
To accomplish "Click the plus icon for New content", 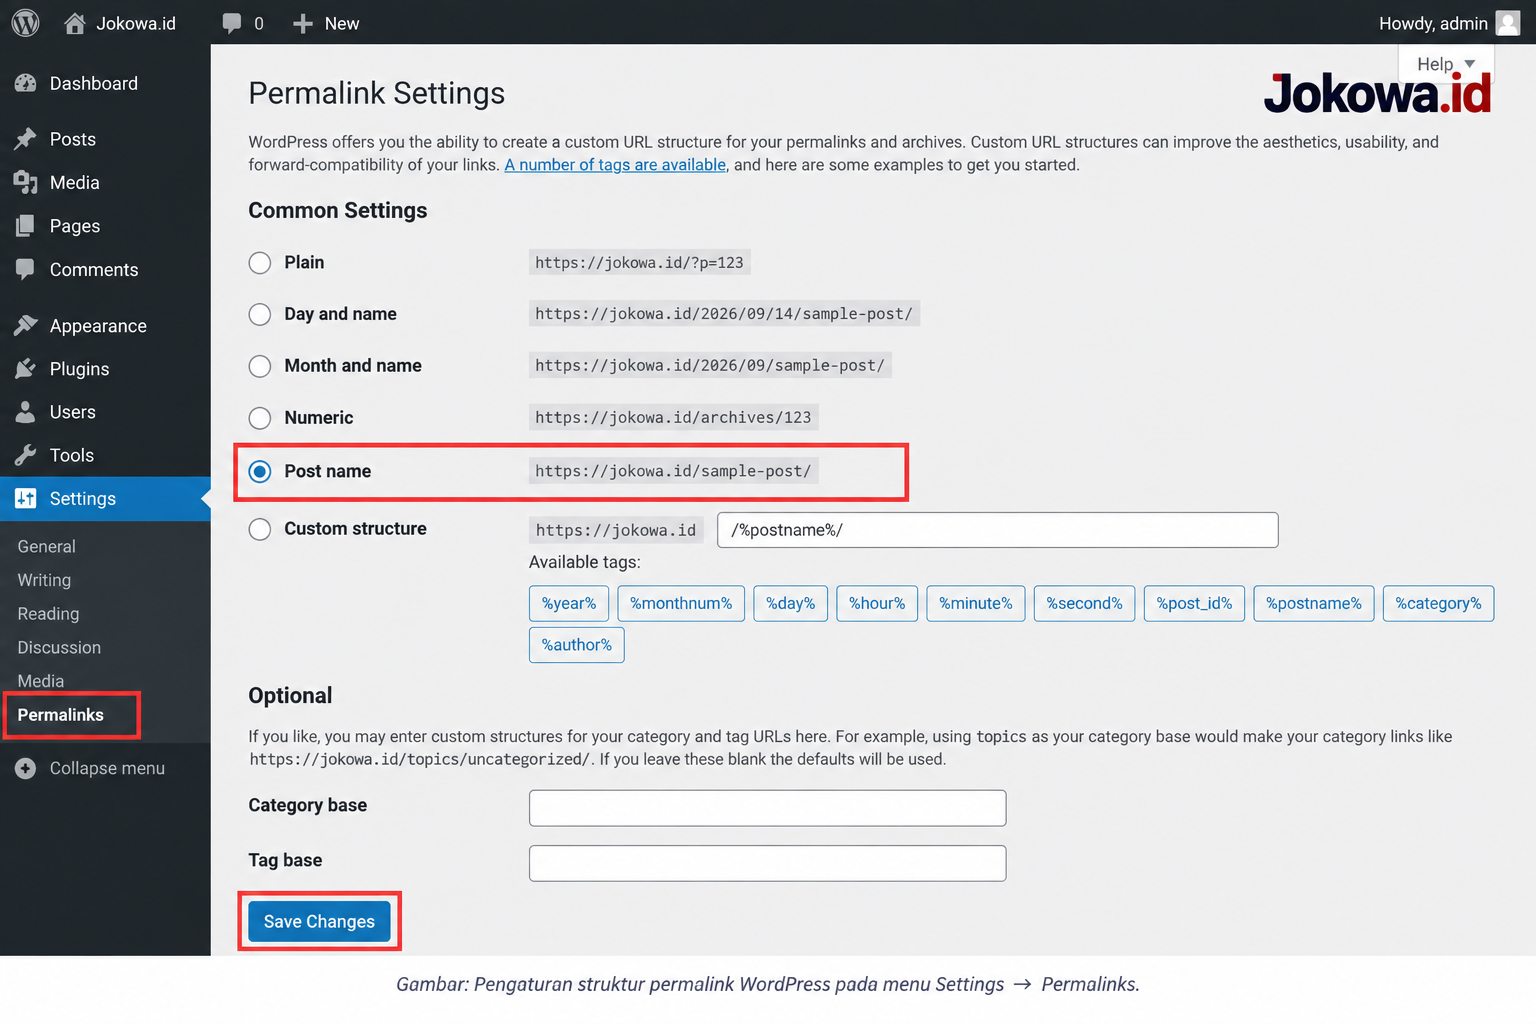I will pos(303,23).
